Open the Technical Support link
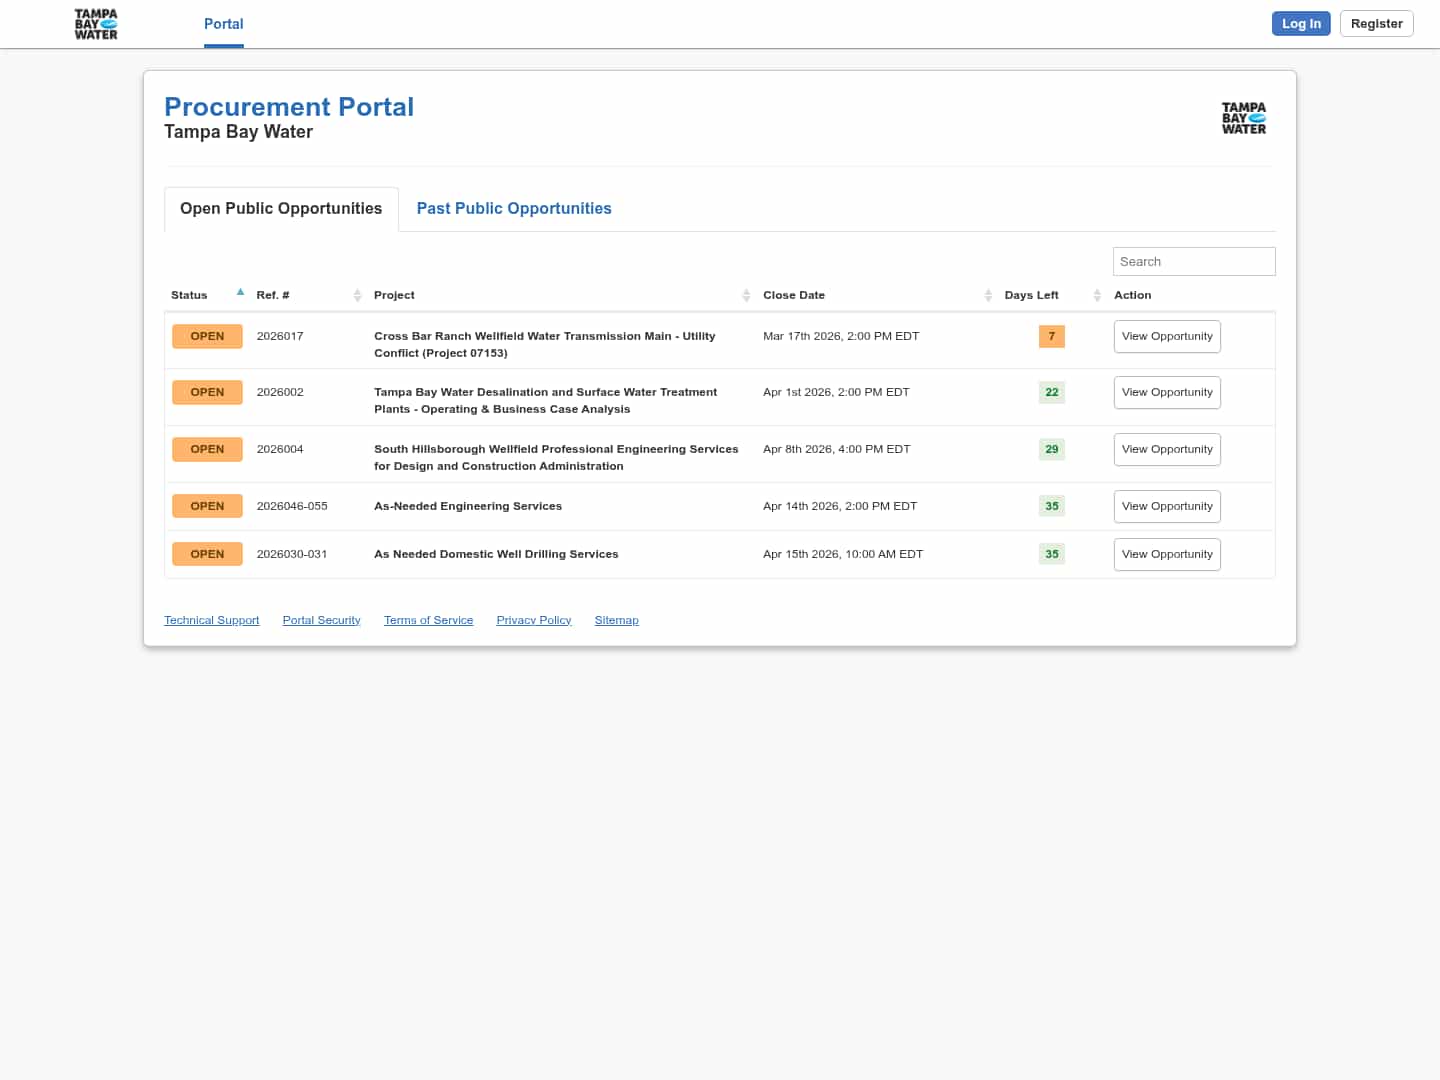Viewport: 1440px width, 1080px height. [211, 621]
